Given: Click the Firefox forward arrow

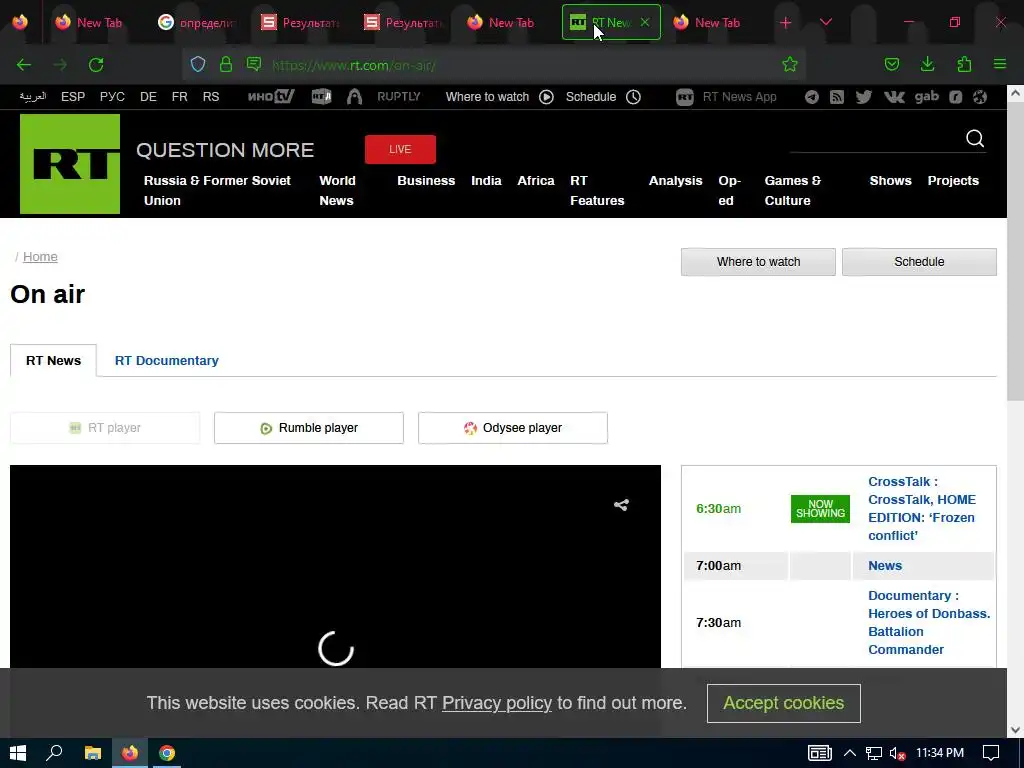Looking at the screenshot, I should coord(60,65).
